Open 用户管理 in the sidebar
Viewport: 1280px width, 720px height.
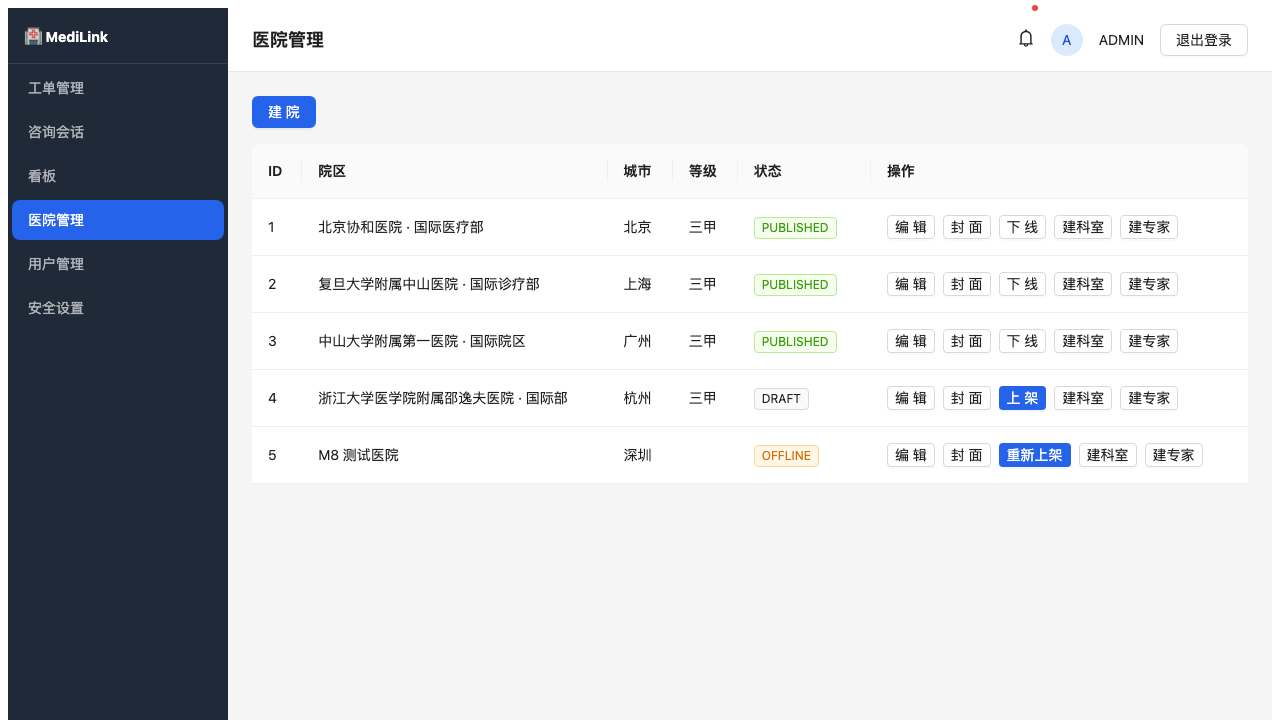pyautogui.click(x=118, y=264)
